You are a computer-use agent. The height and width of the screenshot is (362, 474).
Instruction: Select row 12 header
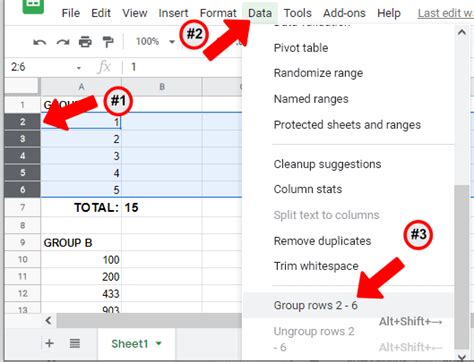point(22,293)
